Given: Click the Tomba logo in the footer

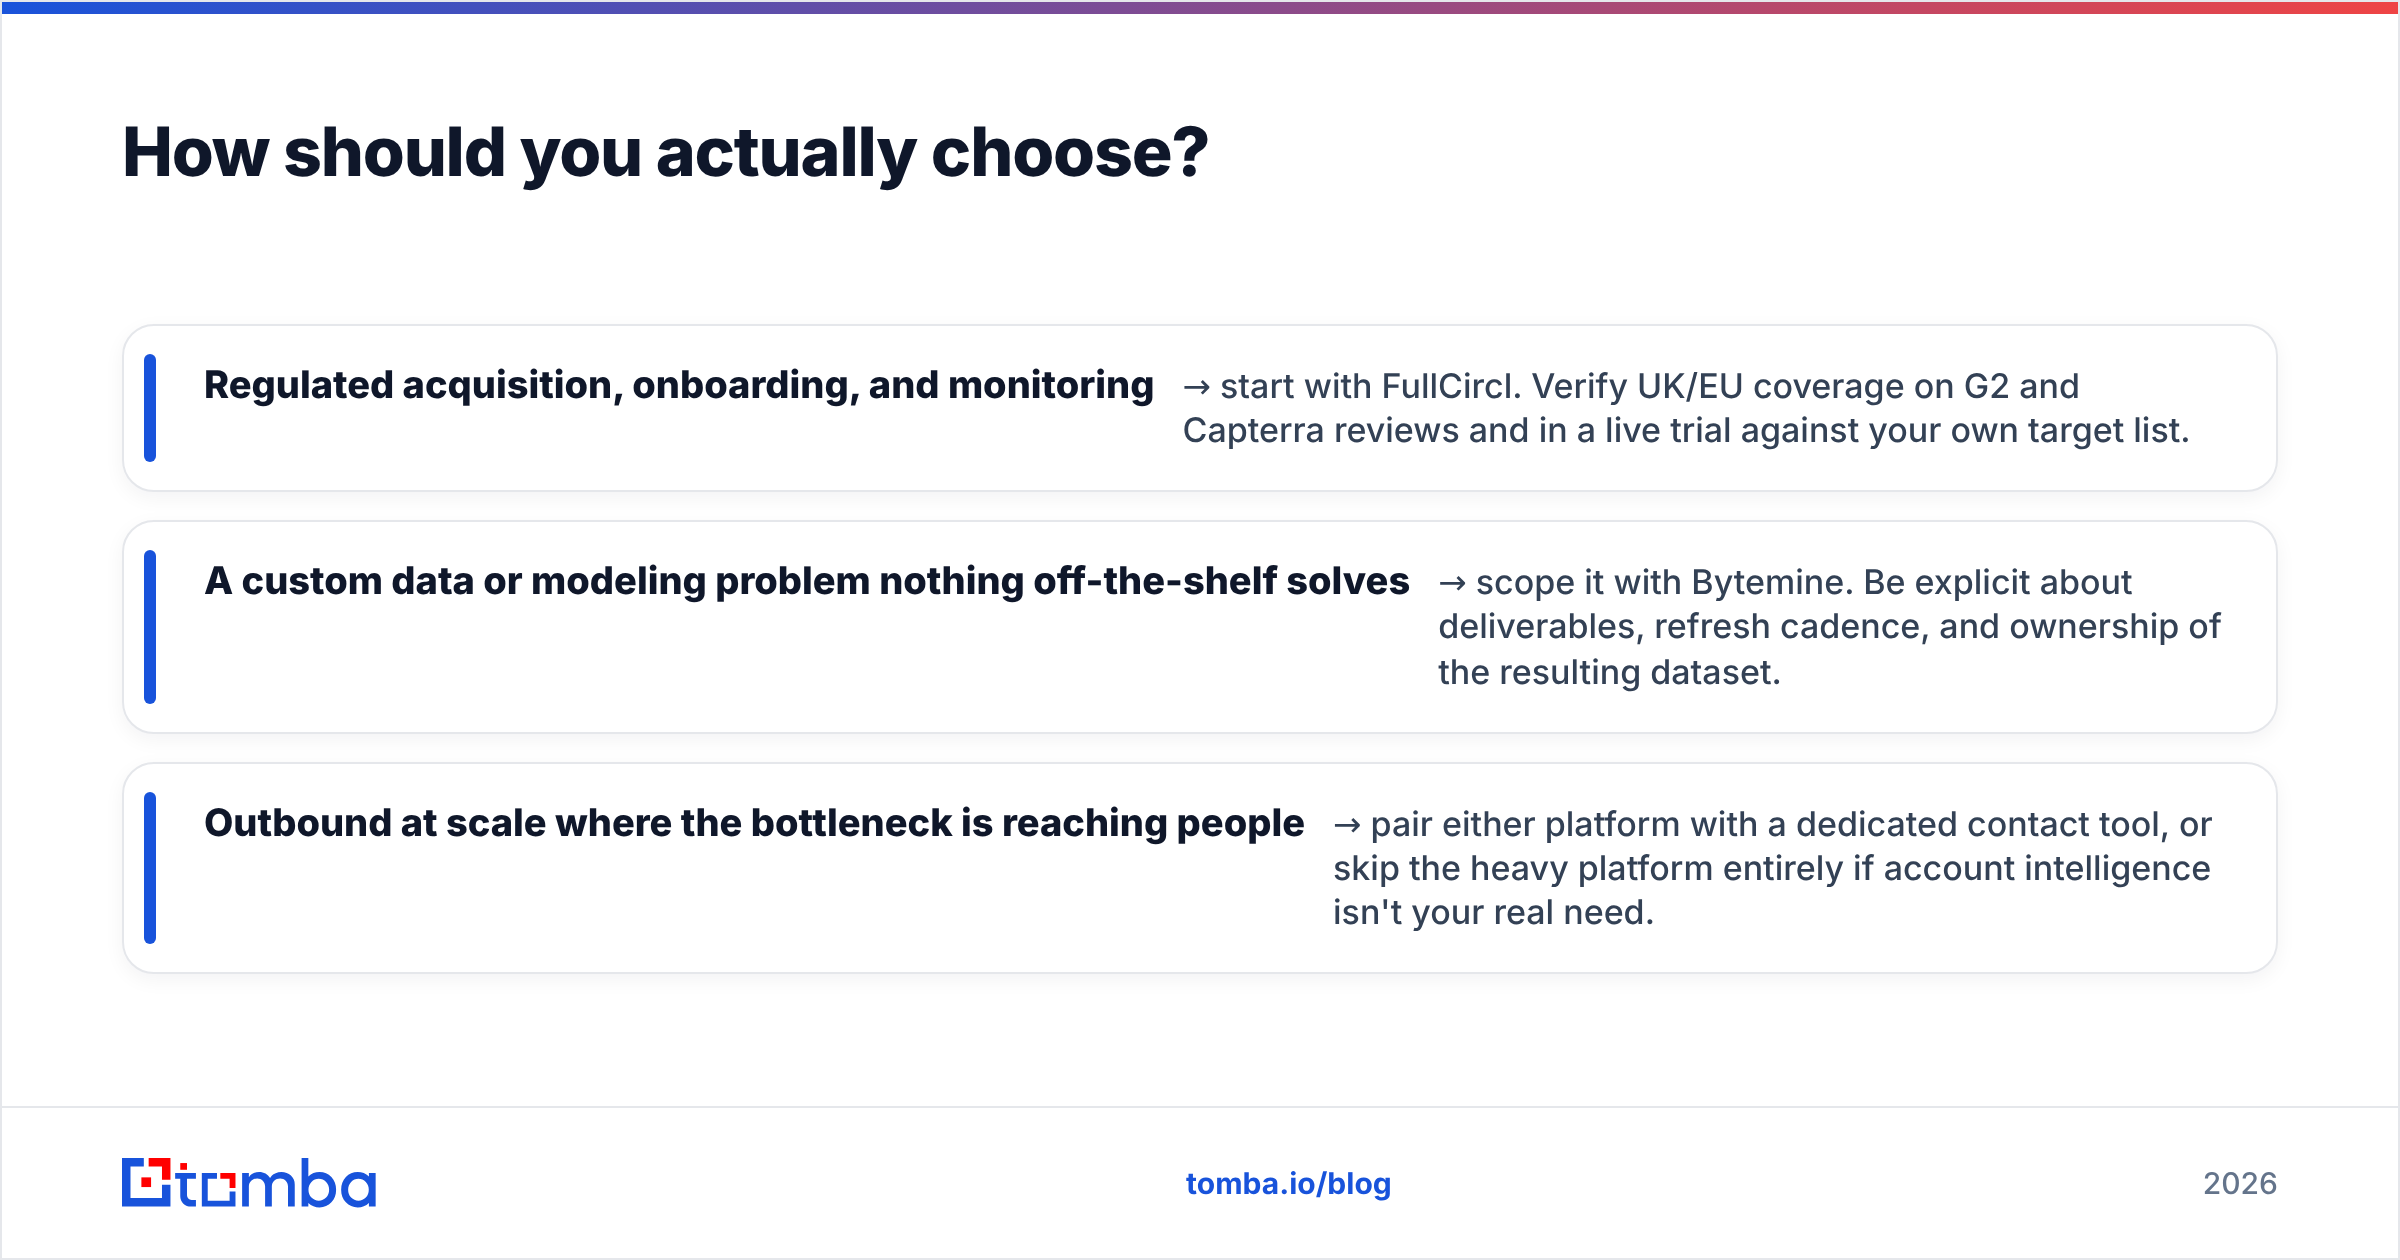Looking at the screenshot, I should (x=249, y=1183).
